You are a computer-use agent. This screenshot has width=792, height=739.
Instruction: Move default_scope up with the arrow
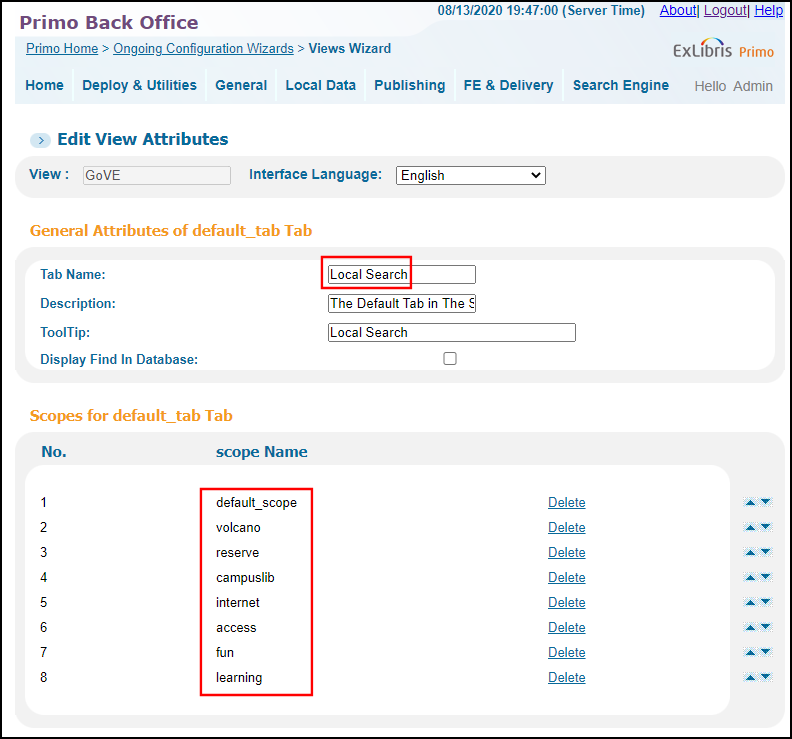(x=750, y=502)
